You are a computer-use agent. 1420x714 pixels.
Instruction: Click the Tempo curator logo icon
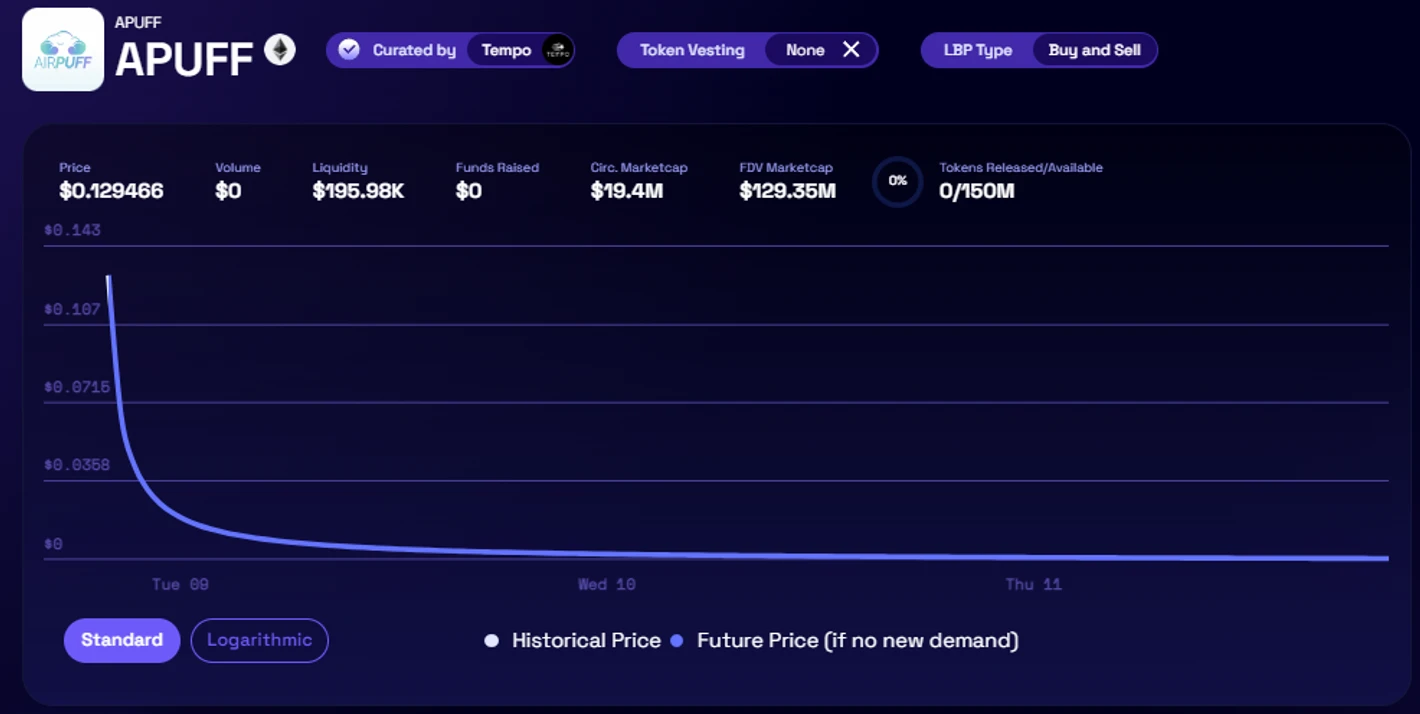pyautogui.click(x=557, y=50)
